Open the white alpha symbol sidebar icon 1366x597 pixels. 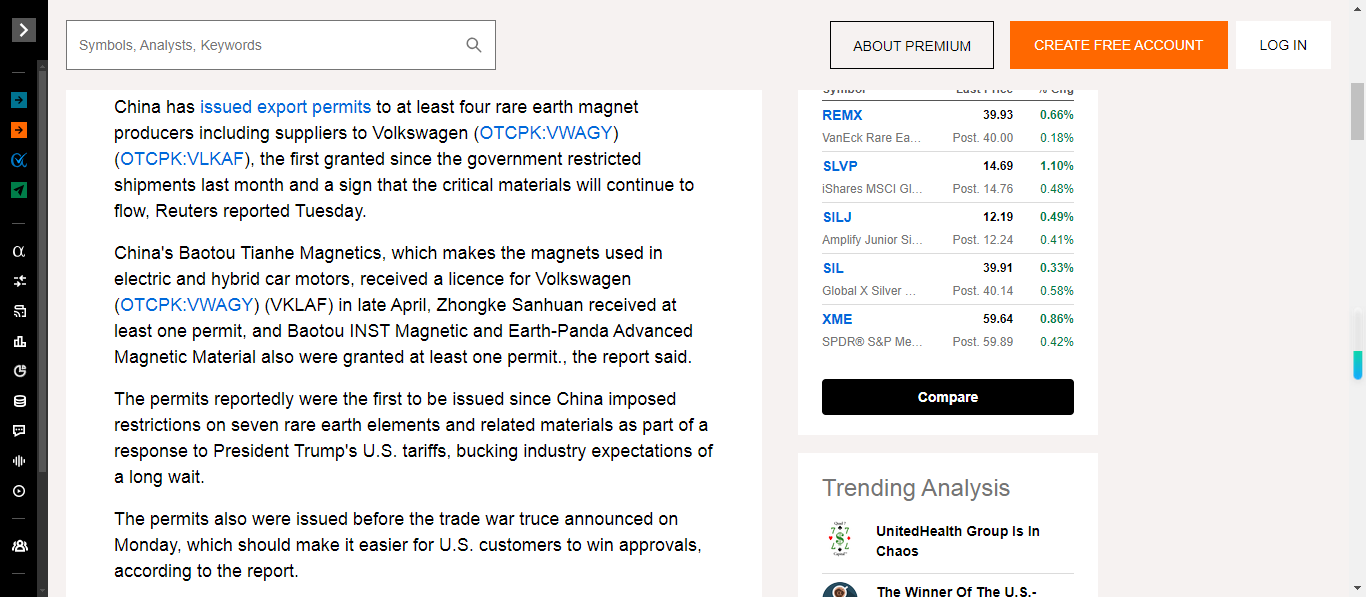coord(19,252)
